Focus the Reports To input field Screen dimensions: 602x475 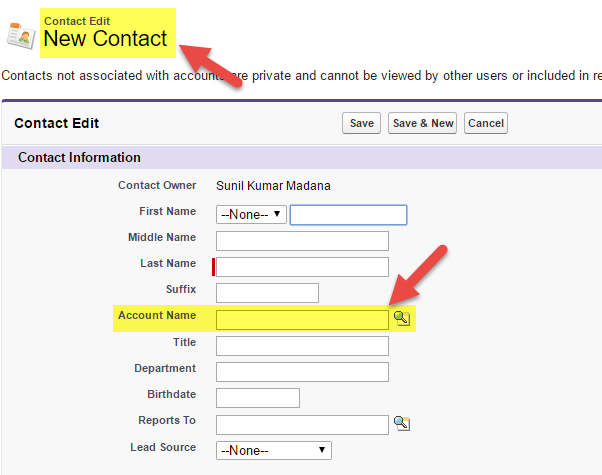(302, 424)
